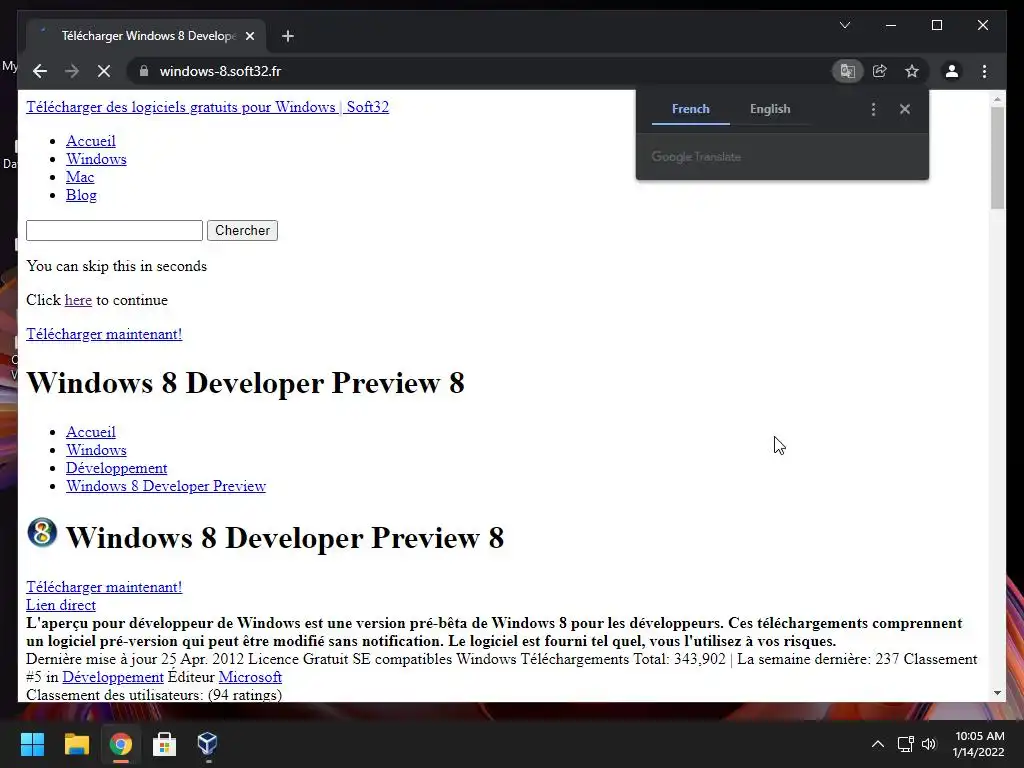Stop loading the page
The image size is (1024, 768).
[x=104, y=71]
